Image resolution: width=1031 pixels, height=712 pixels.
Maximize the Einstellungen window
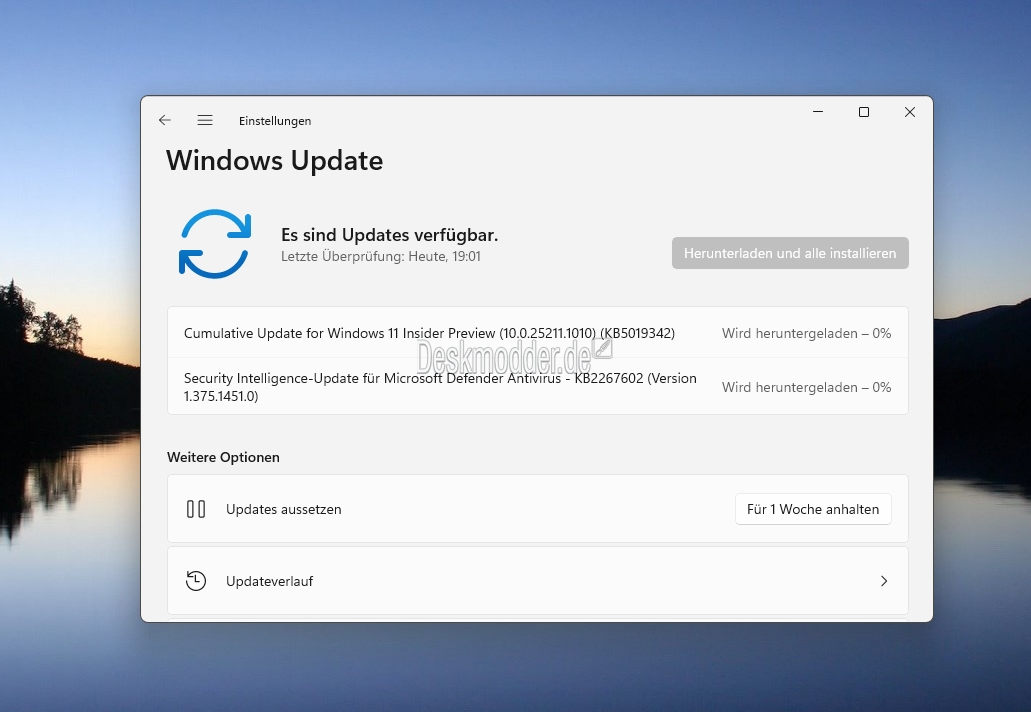(864, 112)
